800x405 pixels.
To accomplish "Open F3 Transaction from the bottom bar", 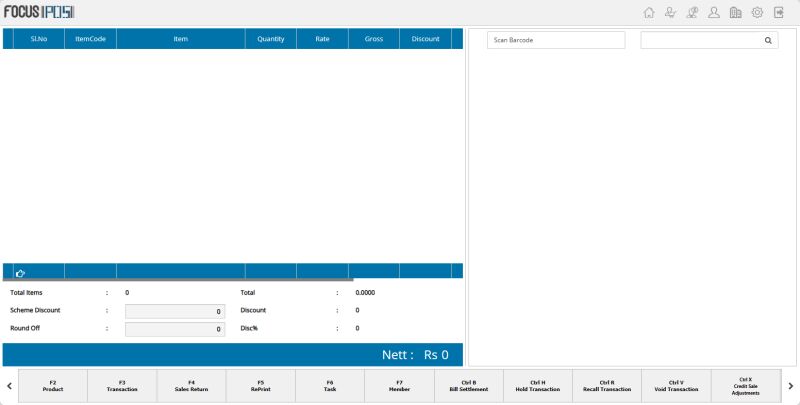I will click(122, 385).
